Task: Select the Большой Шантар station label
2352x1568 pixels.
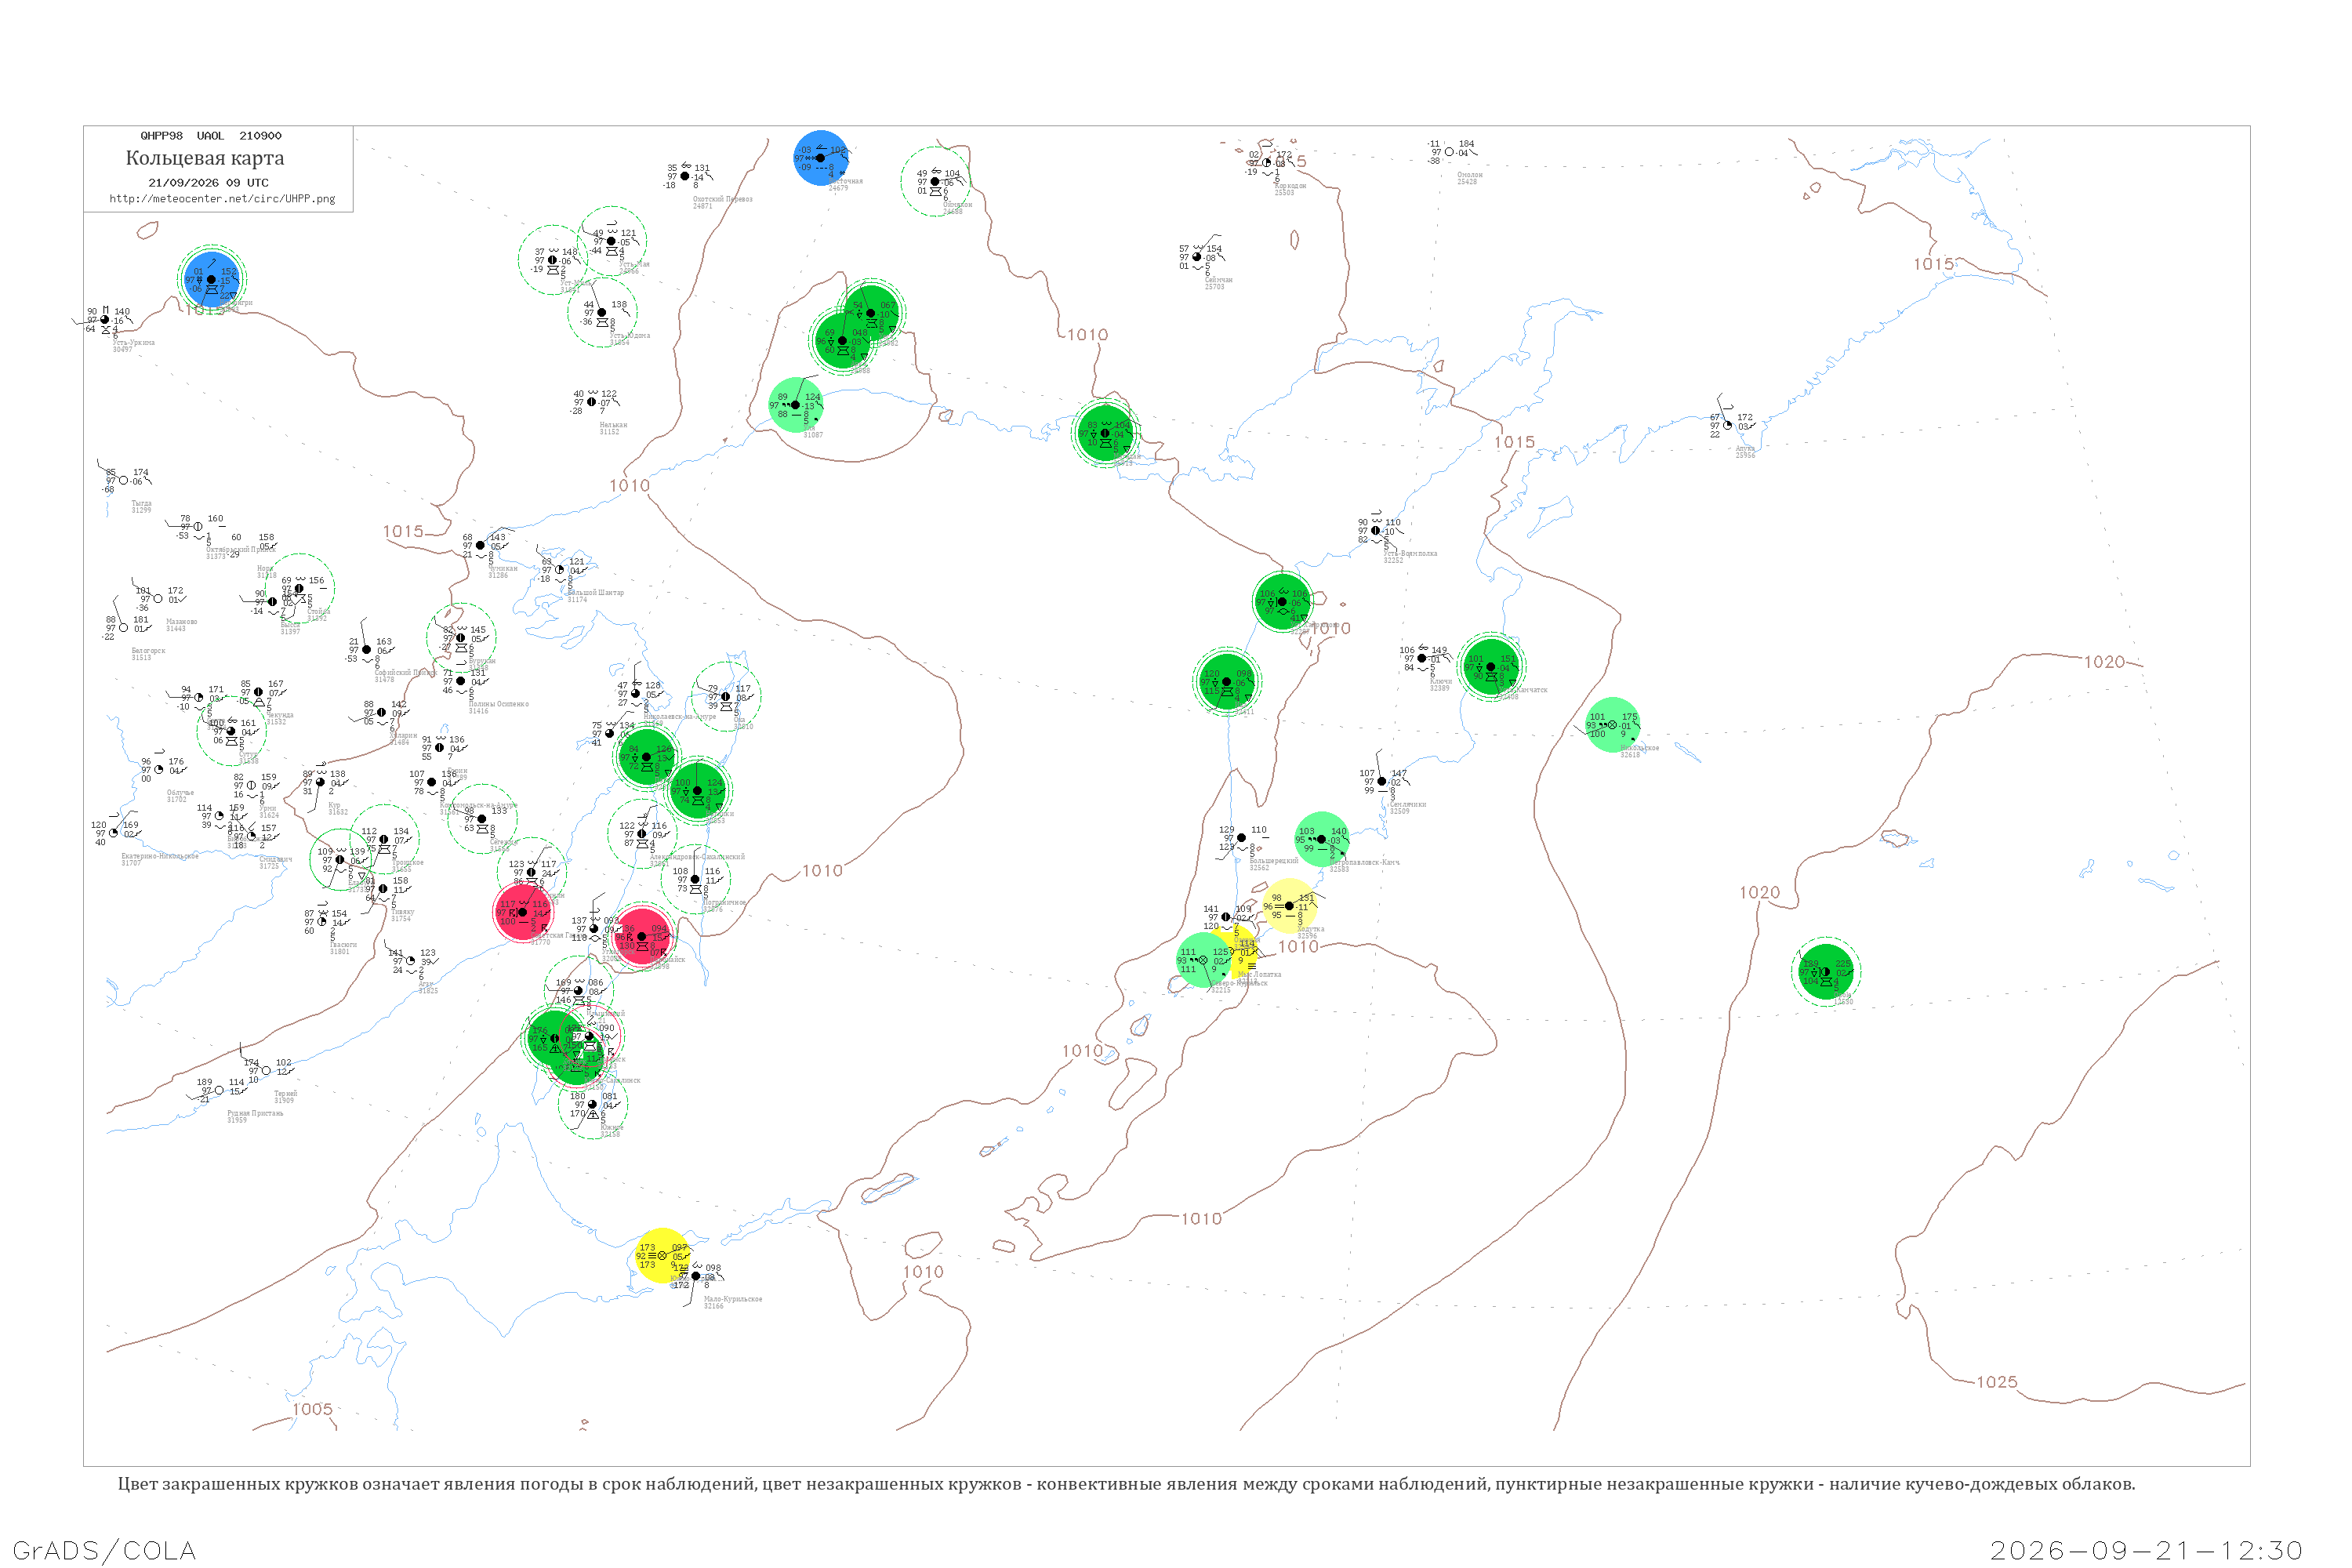Action: (596, 592)
